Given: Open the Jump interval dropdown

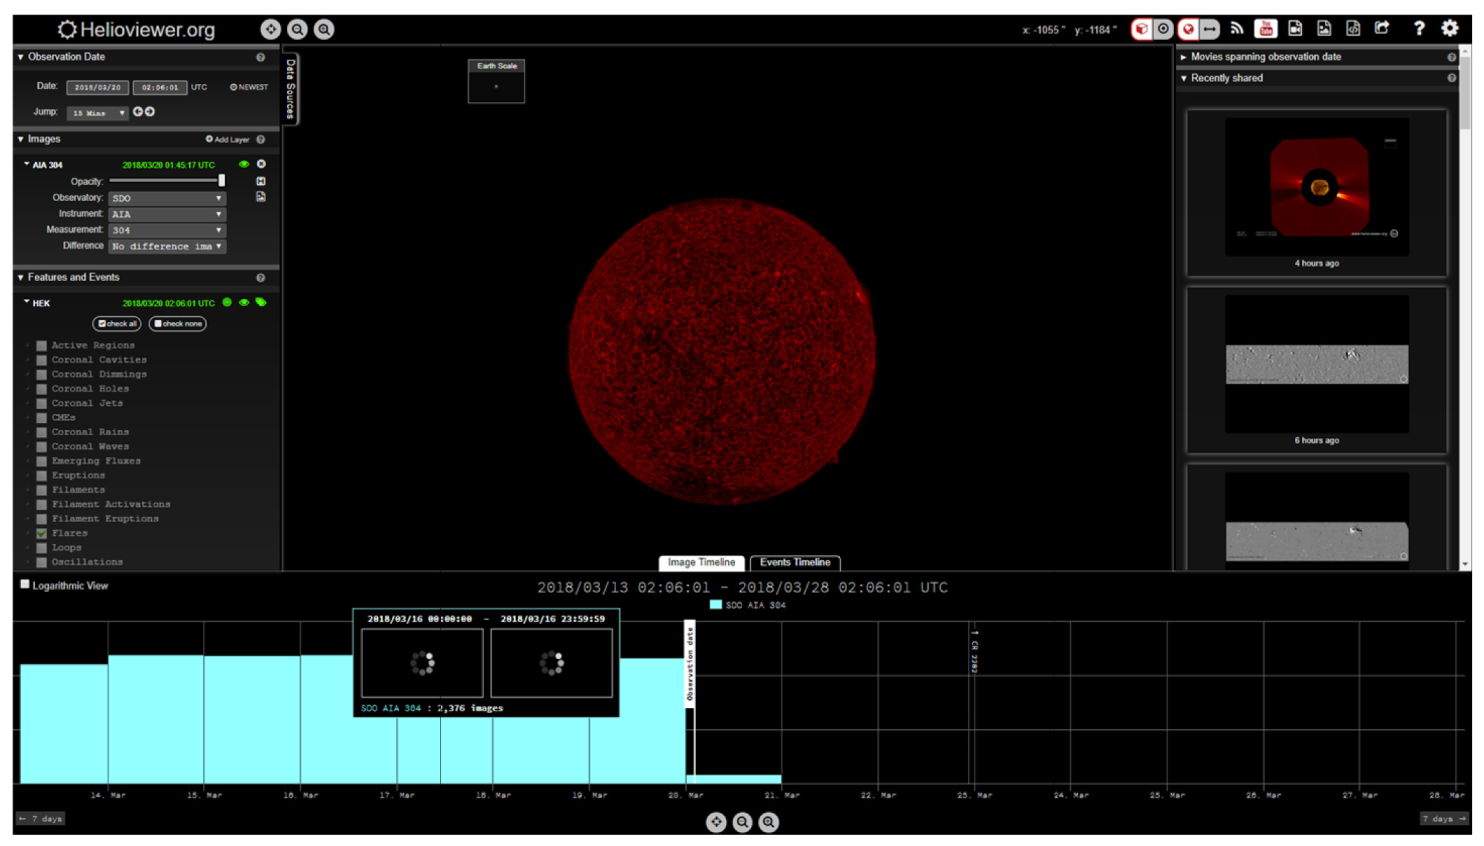Looking at the screenshot, I should (x=98, y=113).
